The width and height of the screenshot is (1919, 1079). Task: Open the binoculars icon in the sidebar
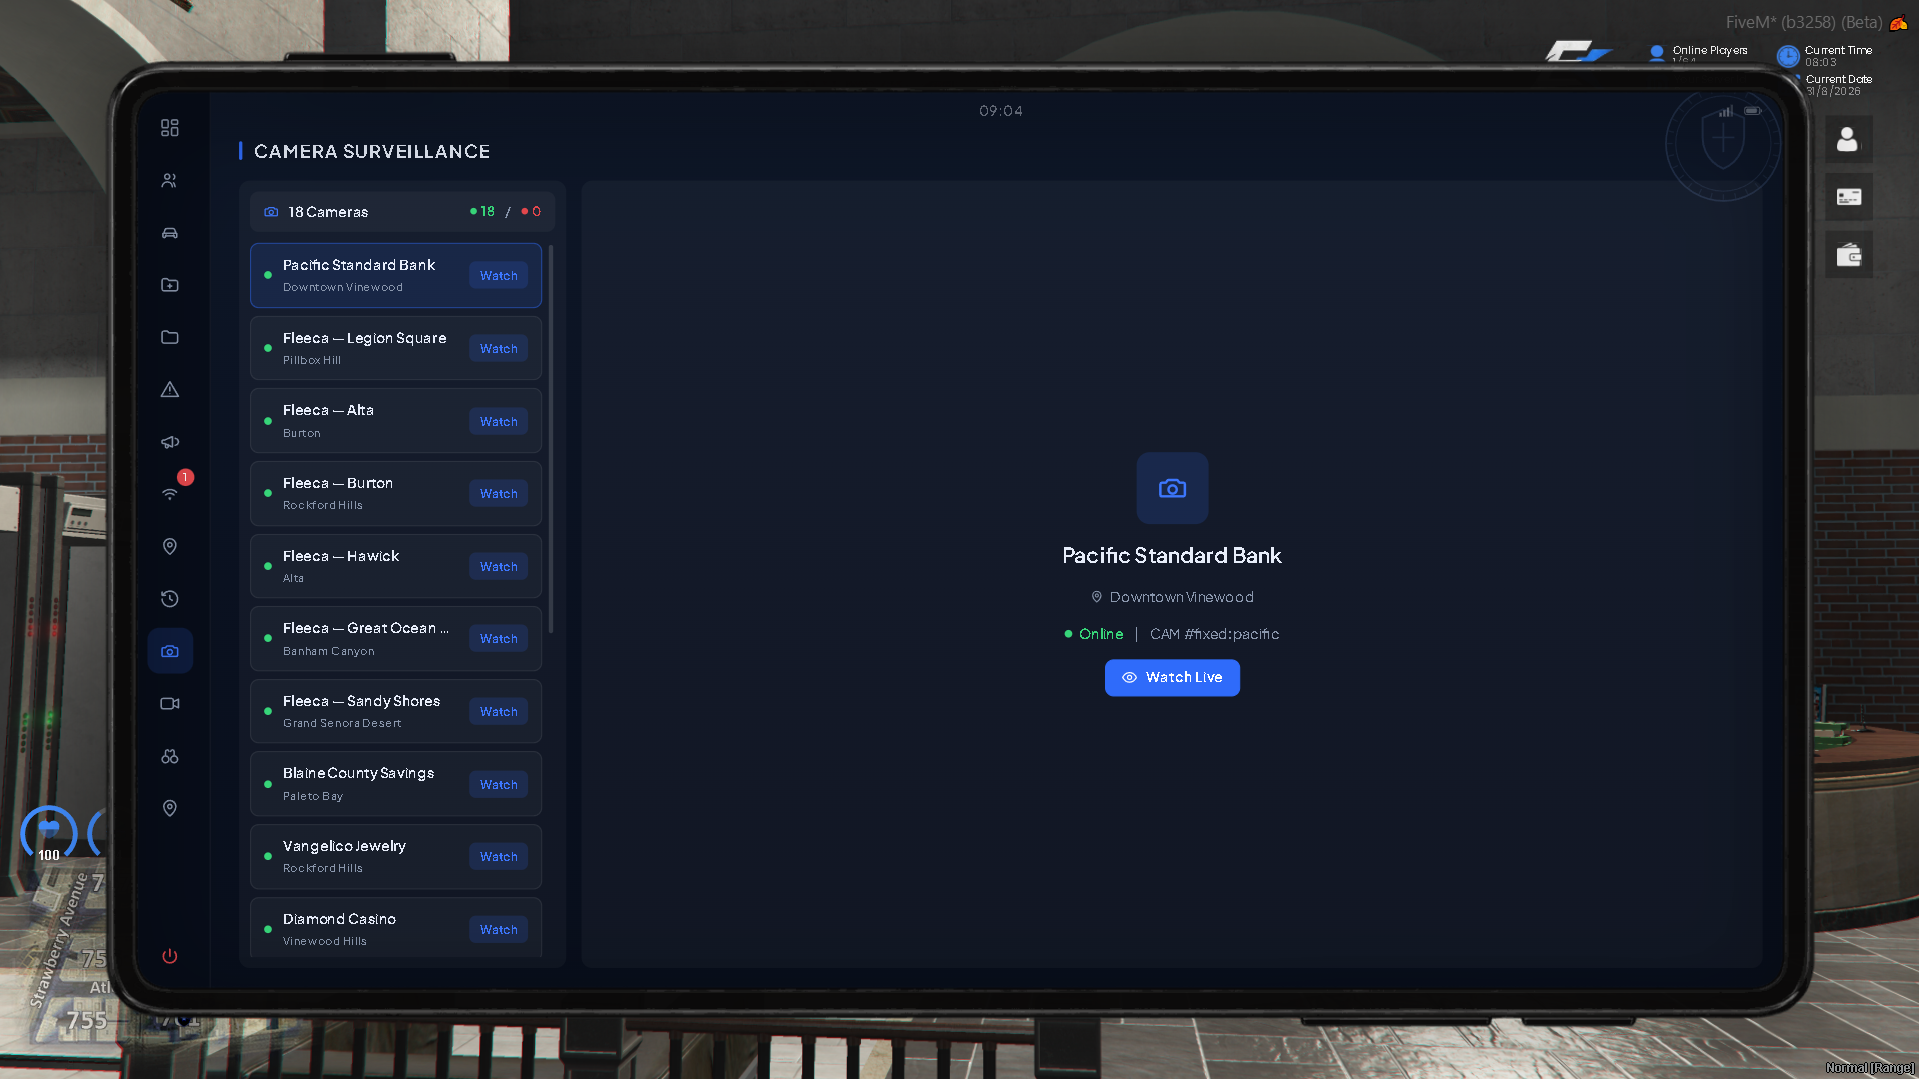[x=170, y=756]
